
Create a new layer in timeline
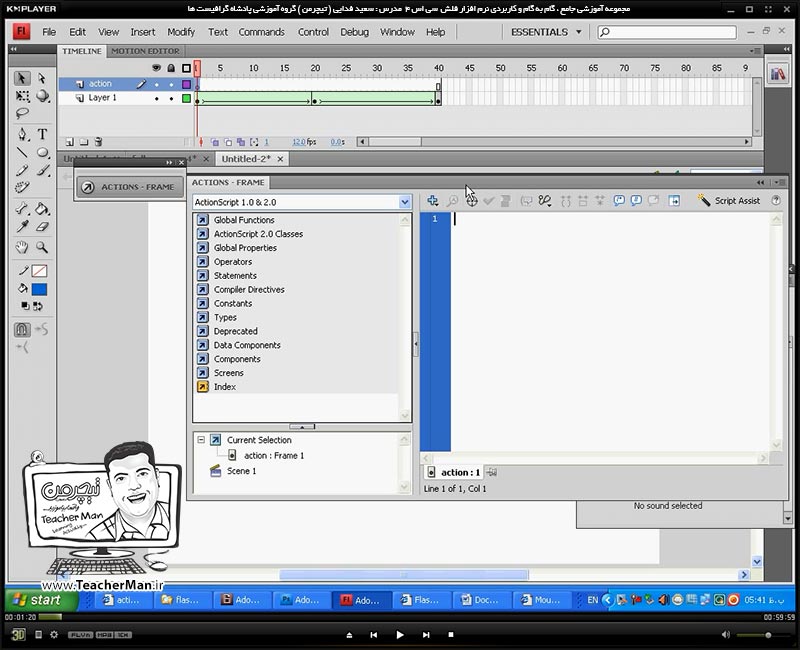tap(70, 142)
